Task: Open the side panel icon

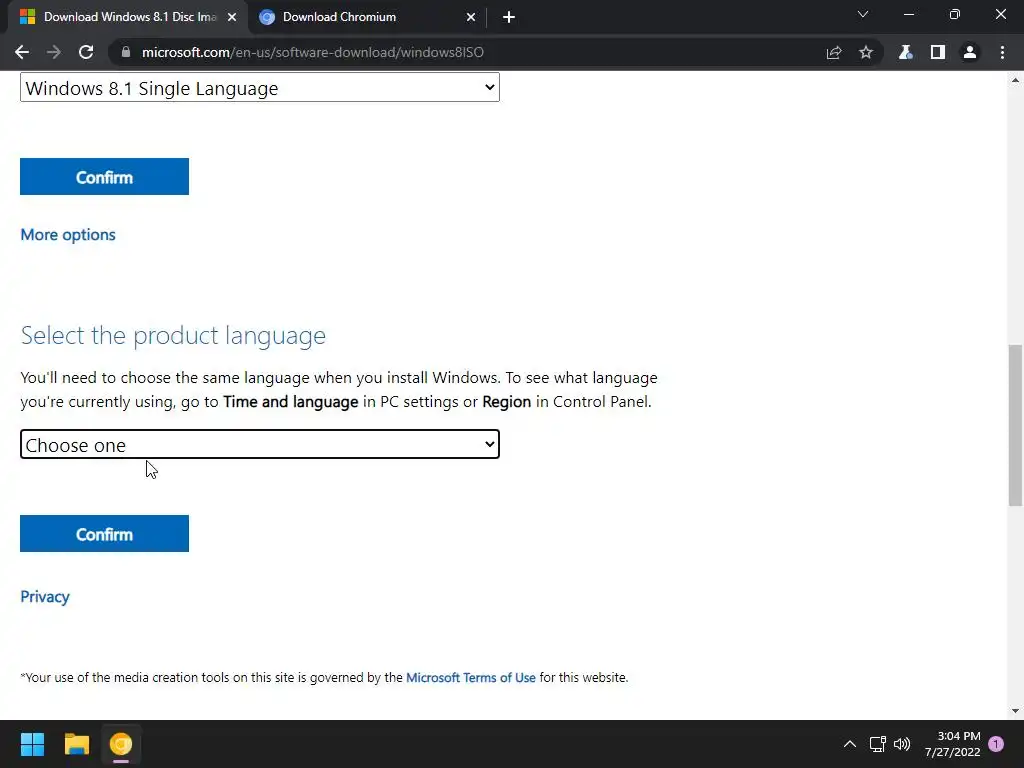Action: tap(938, 52)
